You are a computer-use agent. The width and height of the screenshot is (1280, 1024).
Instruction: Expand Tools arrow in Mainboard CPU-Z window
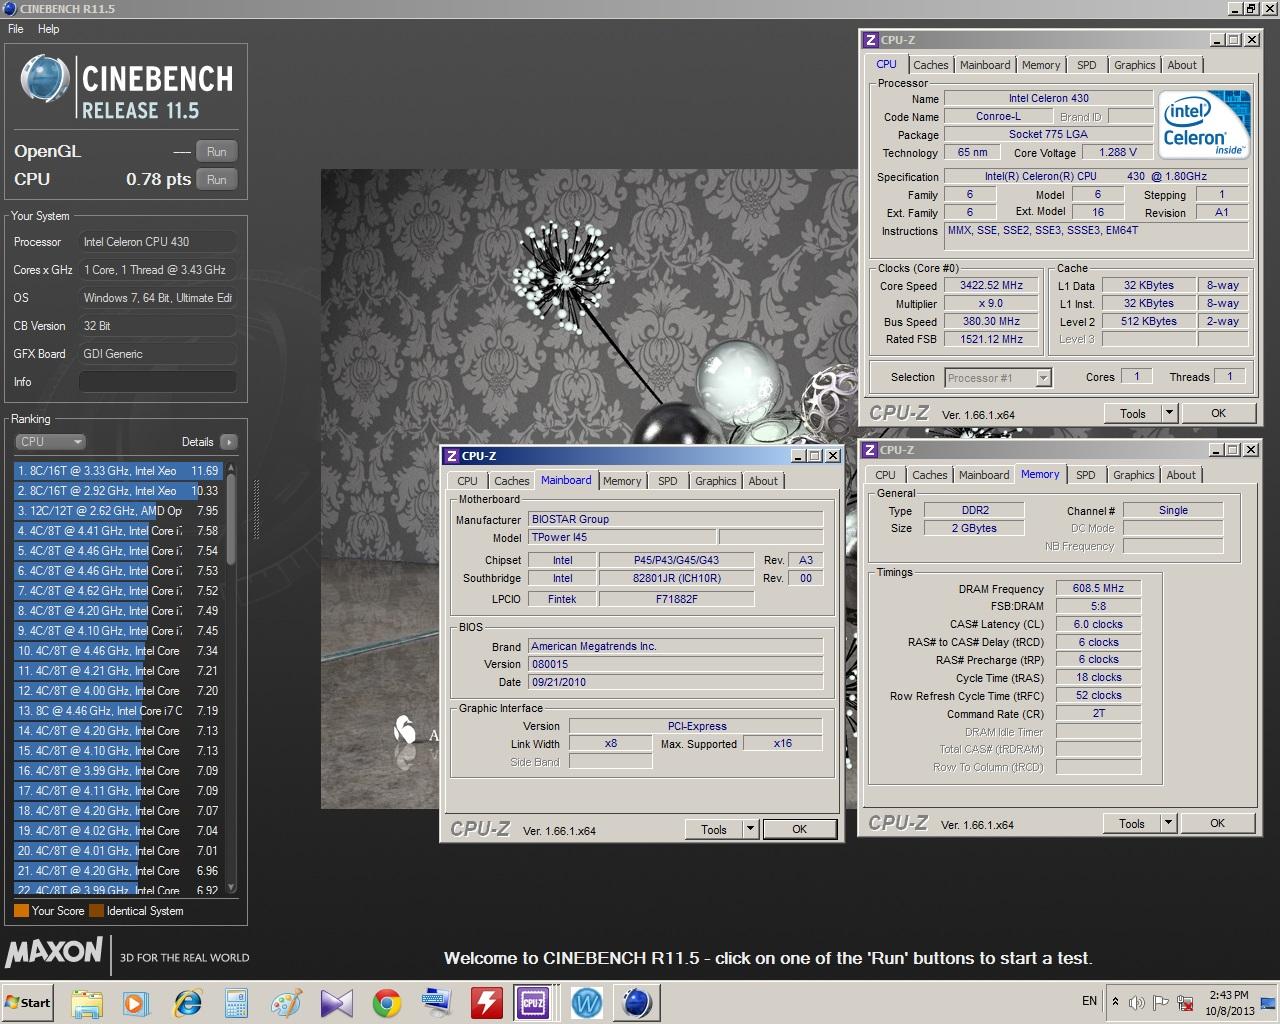pos(750,829)
